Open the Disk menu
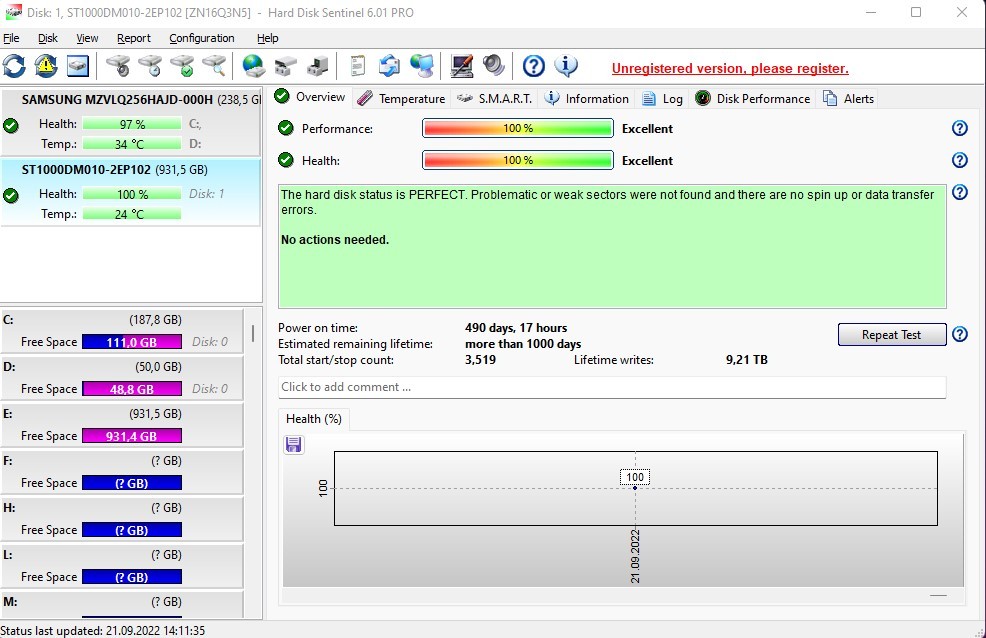Screen dimensions: 986x638 [x=48, y=38]
